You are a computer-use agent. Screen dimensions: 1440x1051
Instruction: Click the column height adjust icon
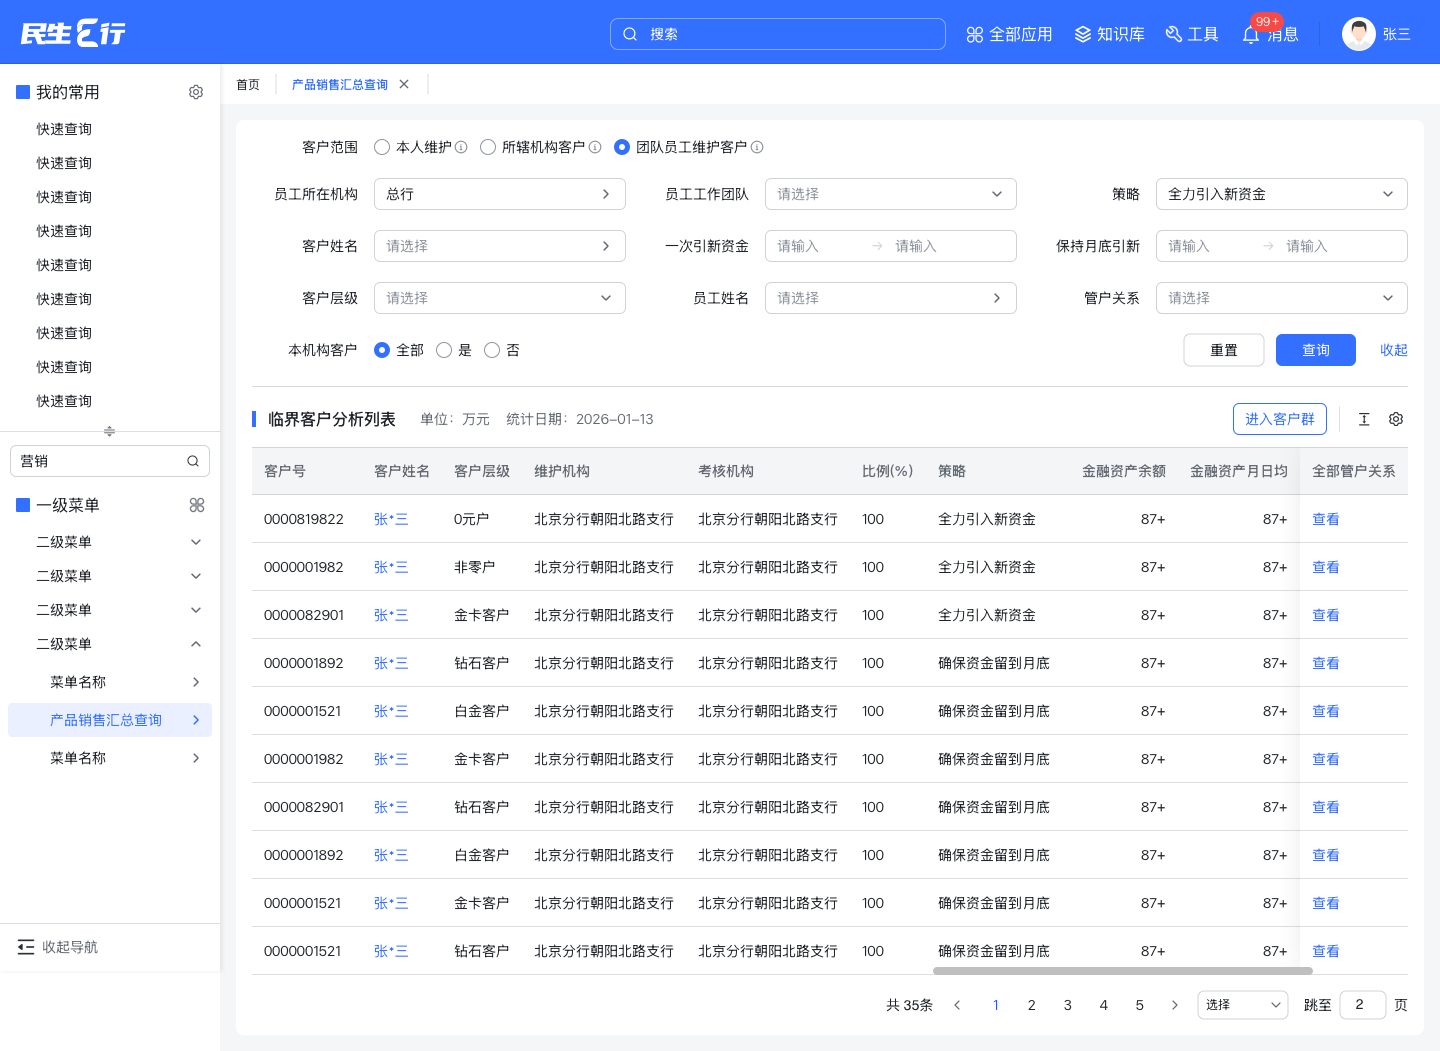(x=1364, y=419)
